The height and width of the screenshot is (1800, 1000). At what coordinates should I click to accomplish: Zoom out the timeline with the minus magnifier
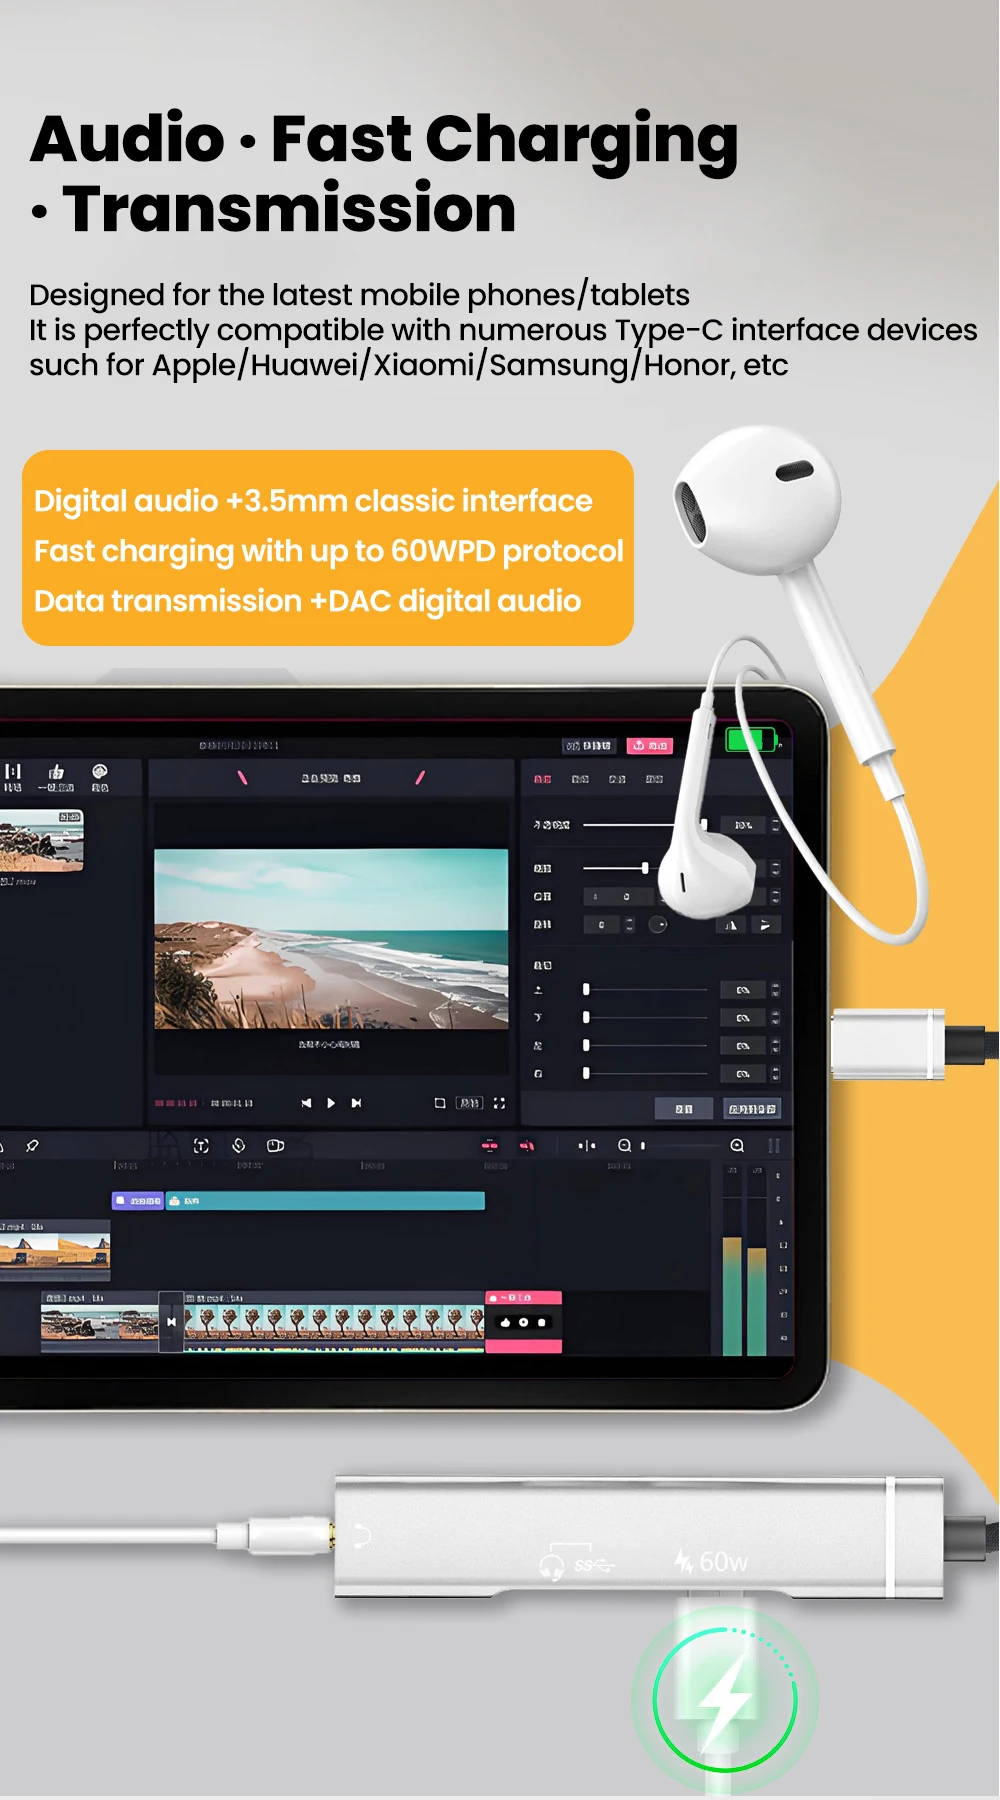click(625, 1146)
